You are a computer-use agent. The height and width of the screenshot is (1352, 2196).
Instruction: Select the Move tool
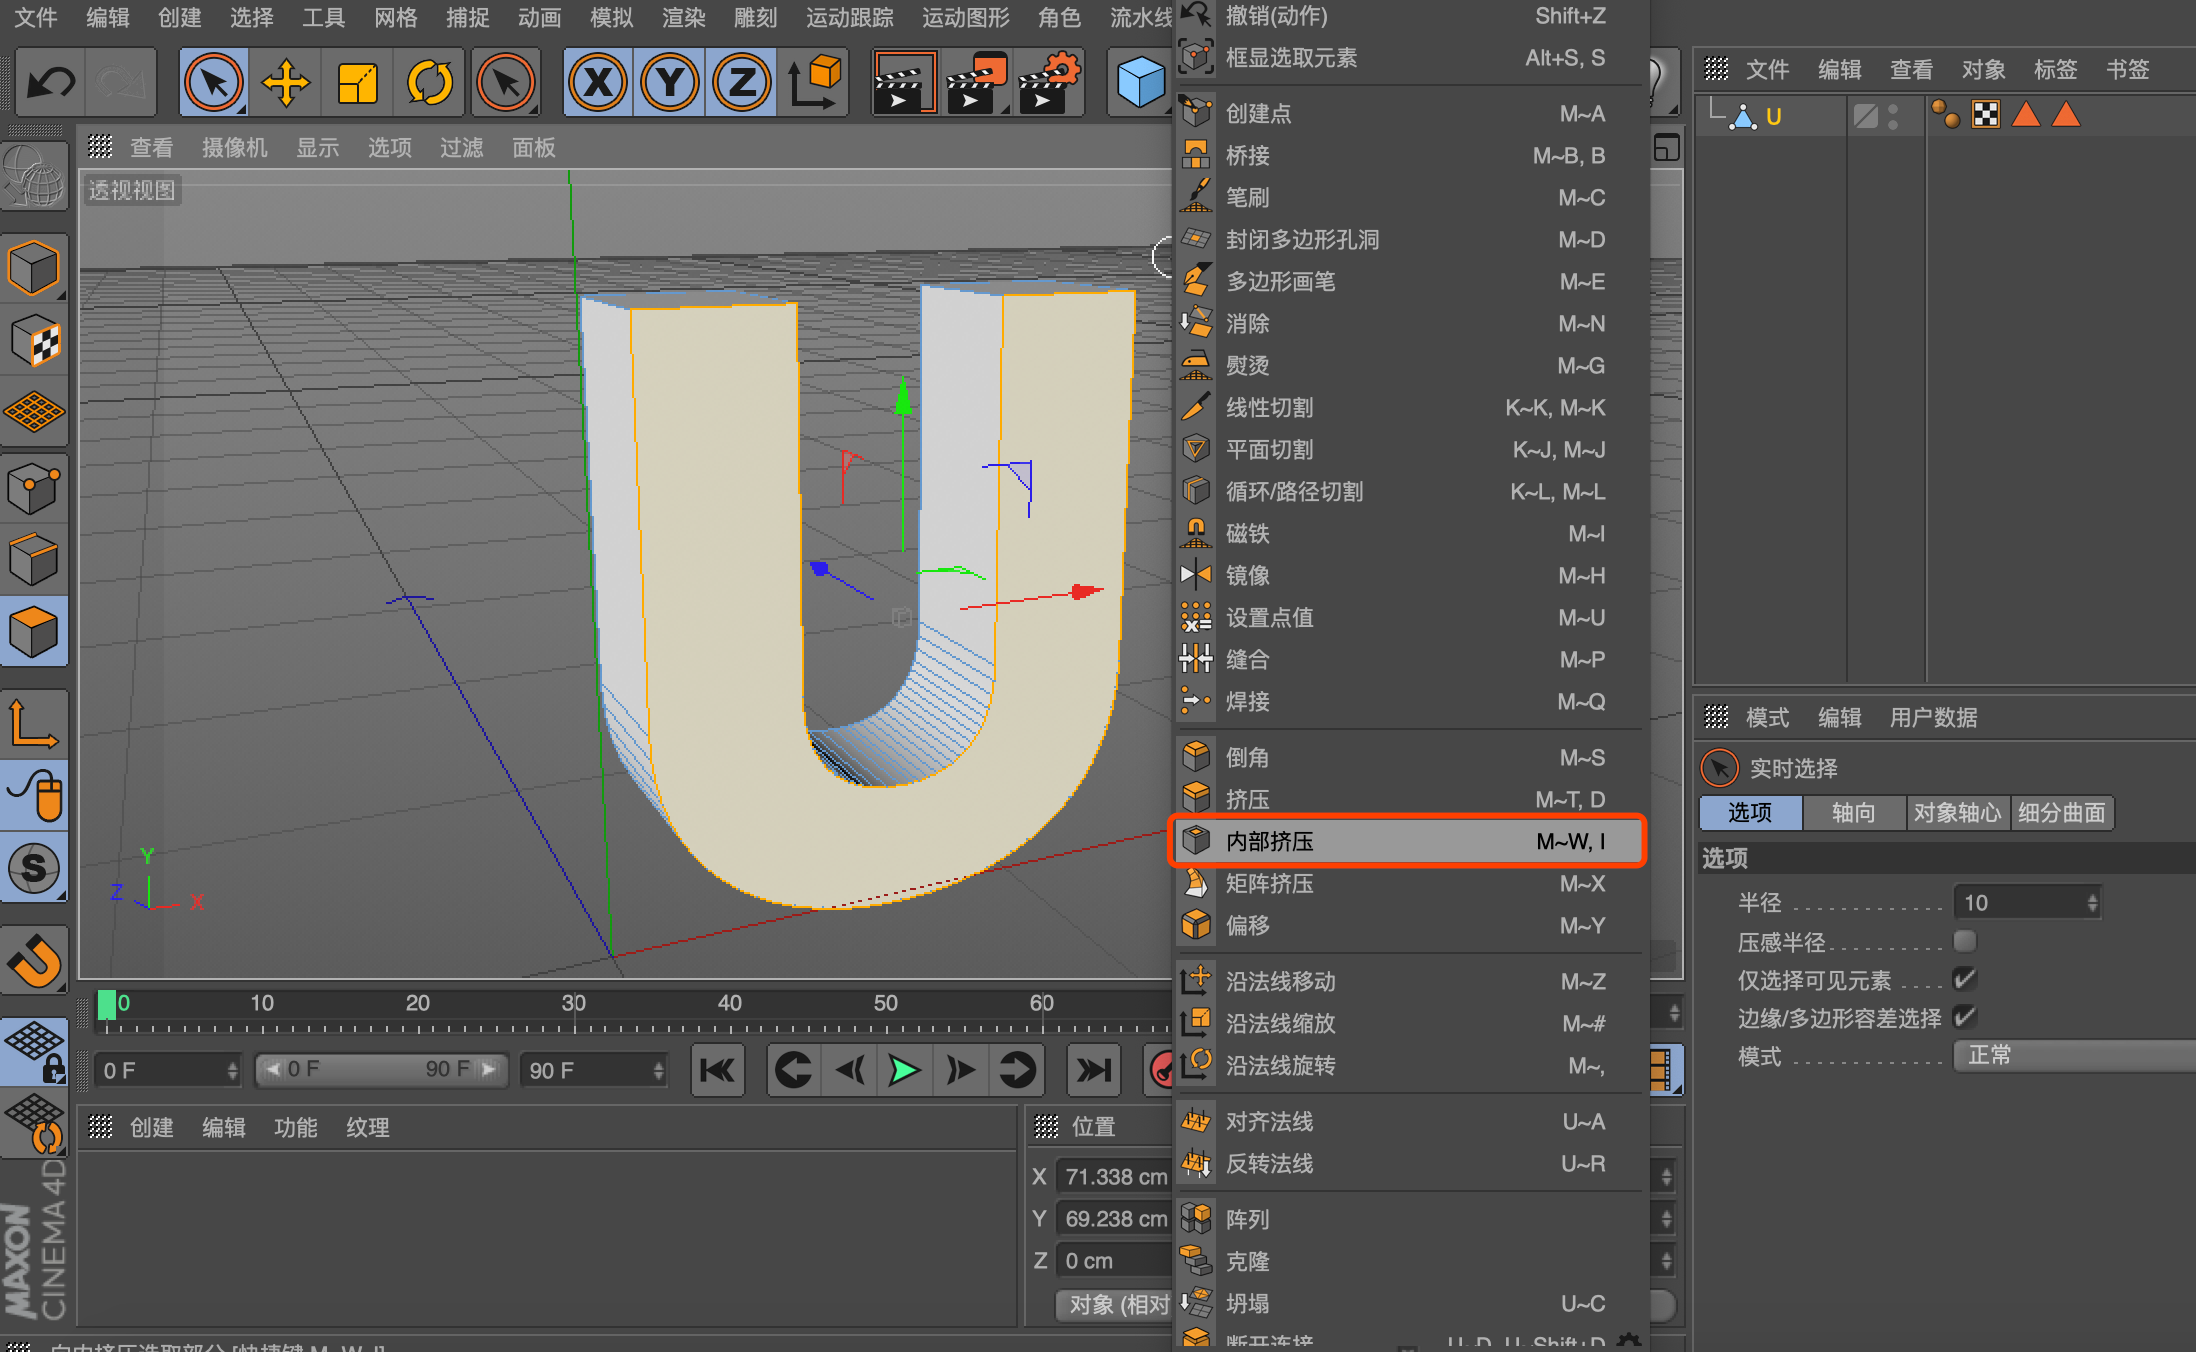point(286,82)
